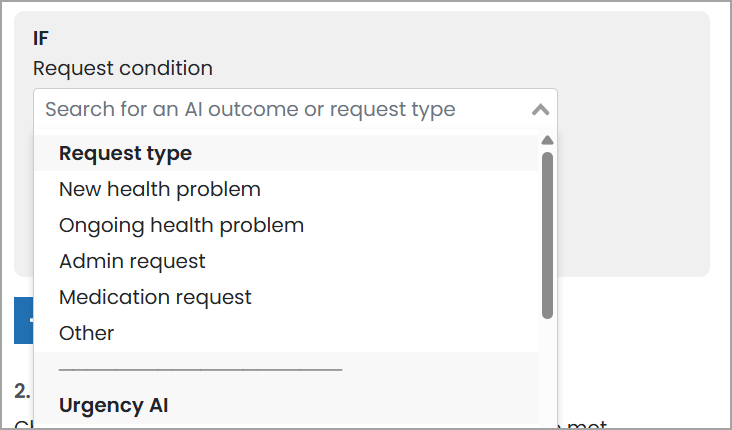
Task: Select New health problem option
Action: [160, 189]
